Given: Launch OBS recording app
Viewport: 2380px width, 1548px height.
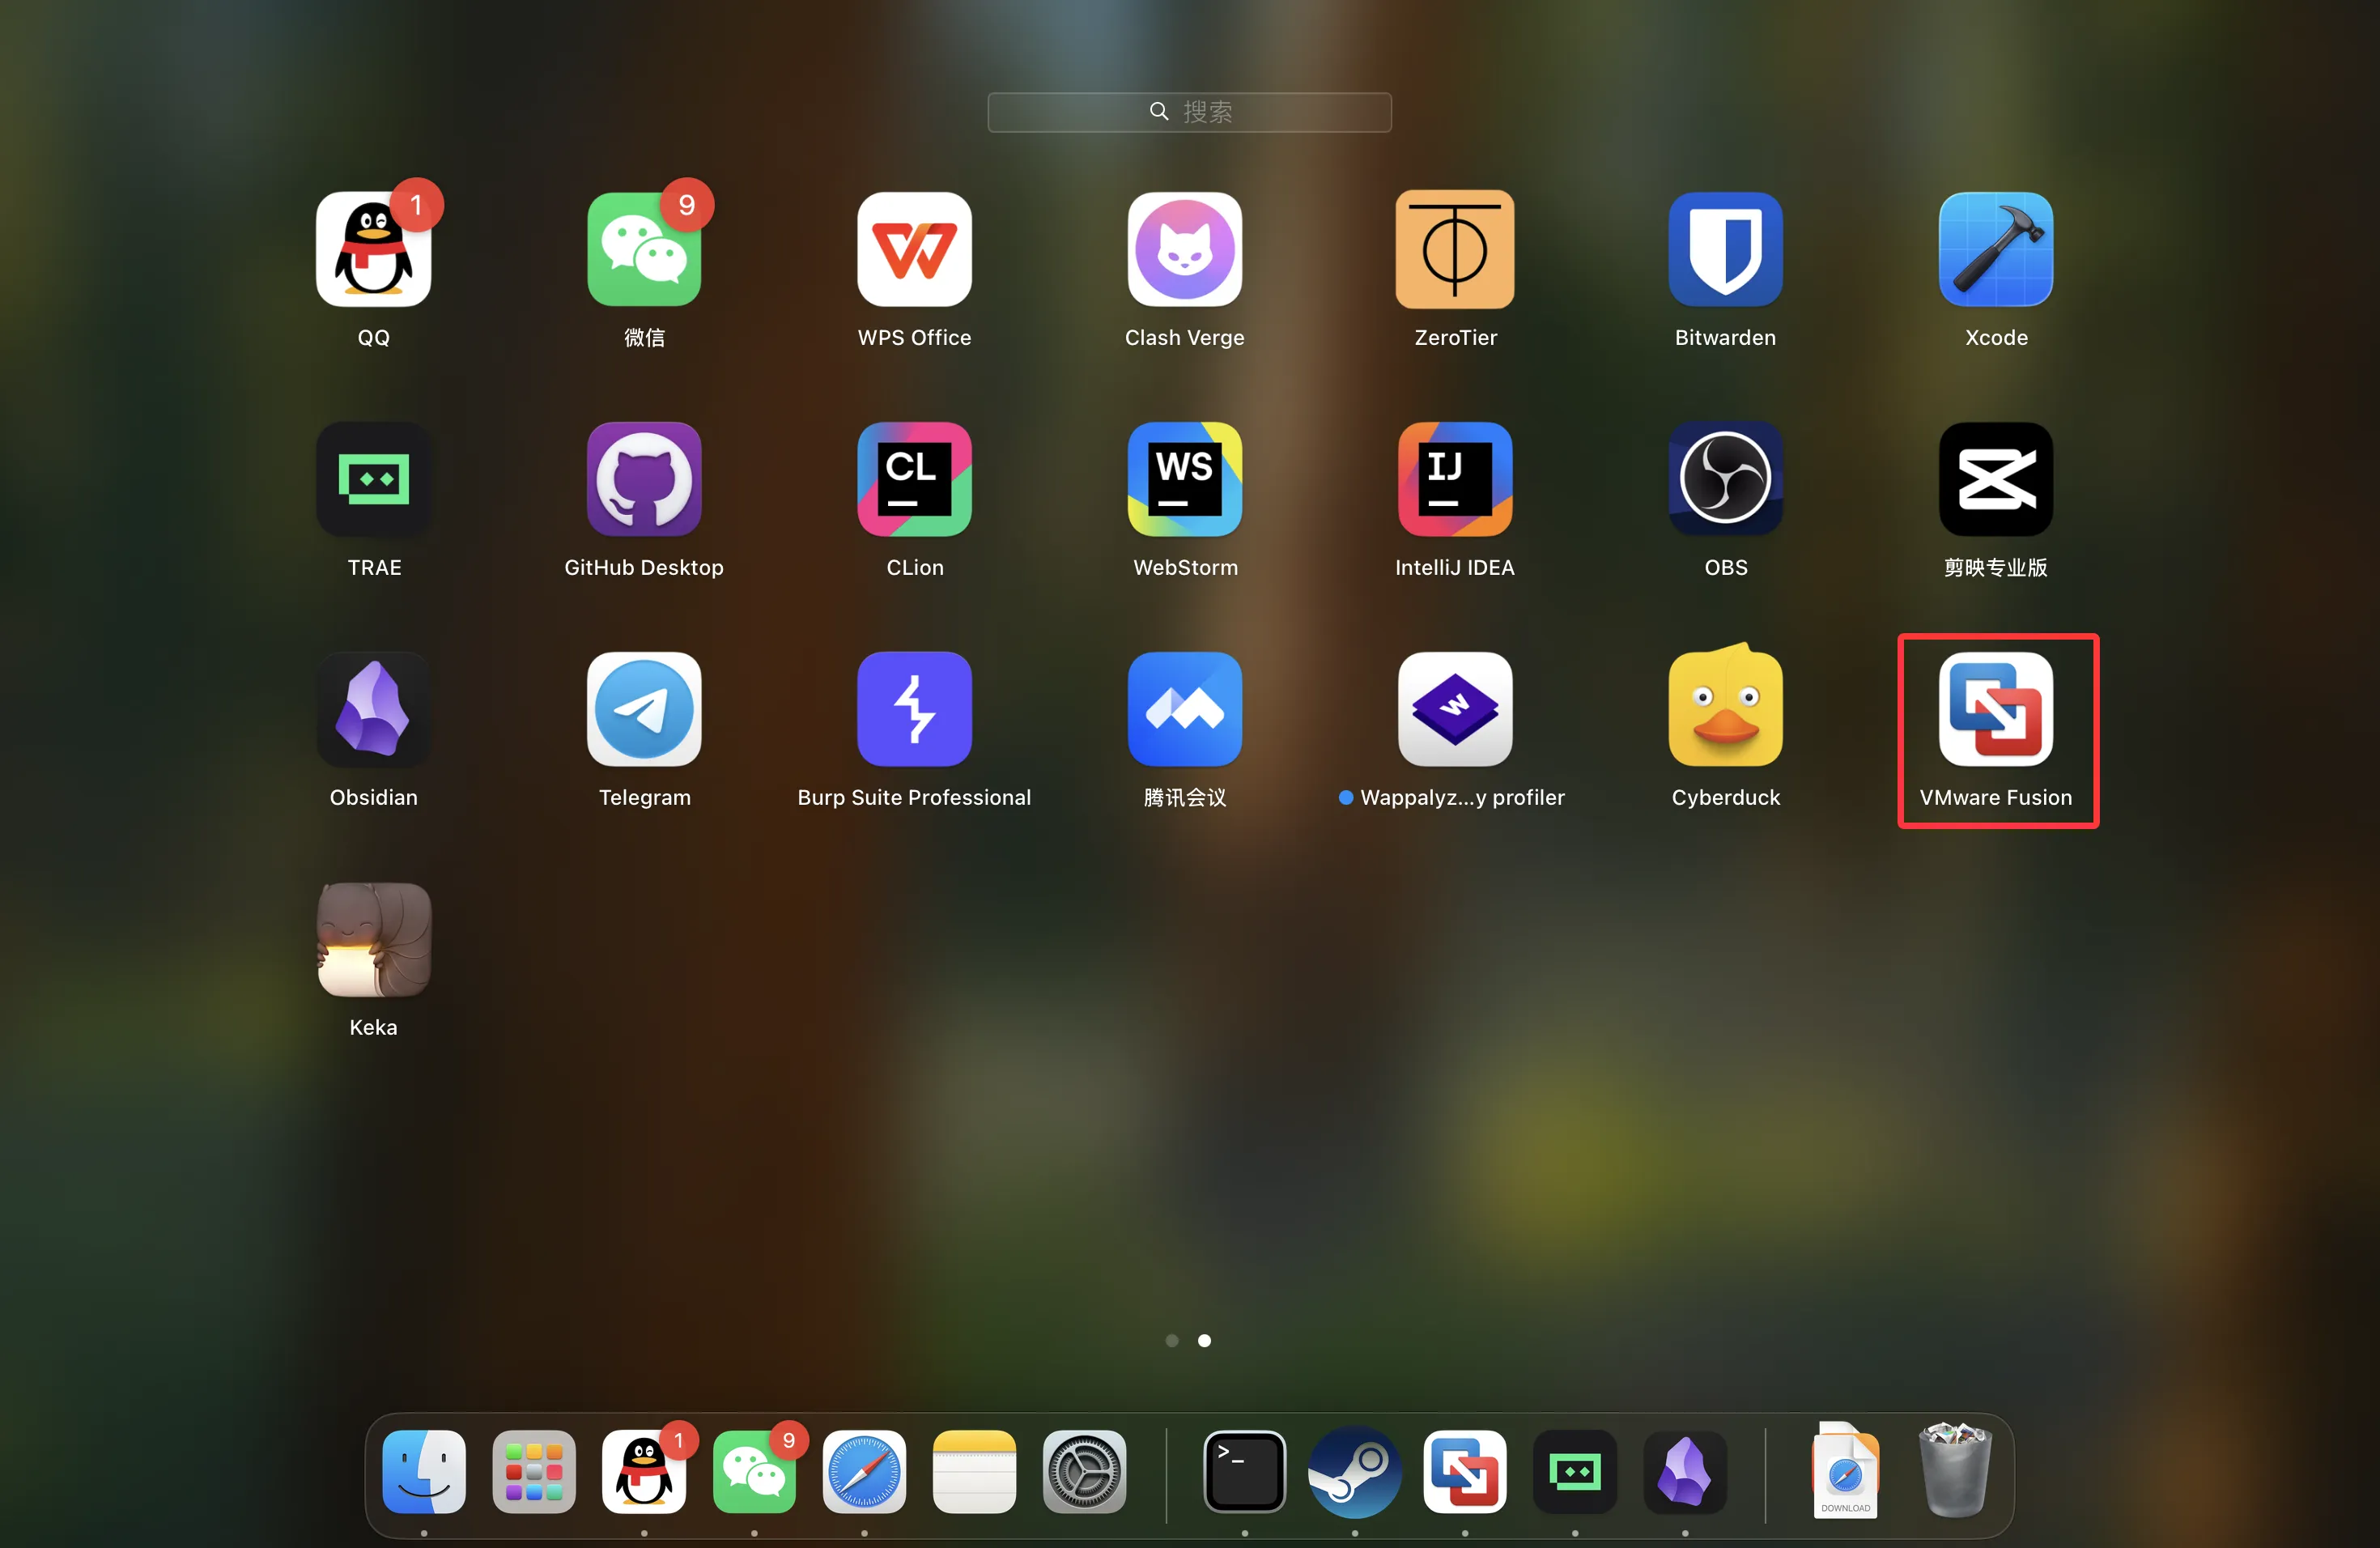Looking at the screenshot, I should pyautogui.click(x=1725, y=480).
